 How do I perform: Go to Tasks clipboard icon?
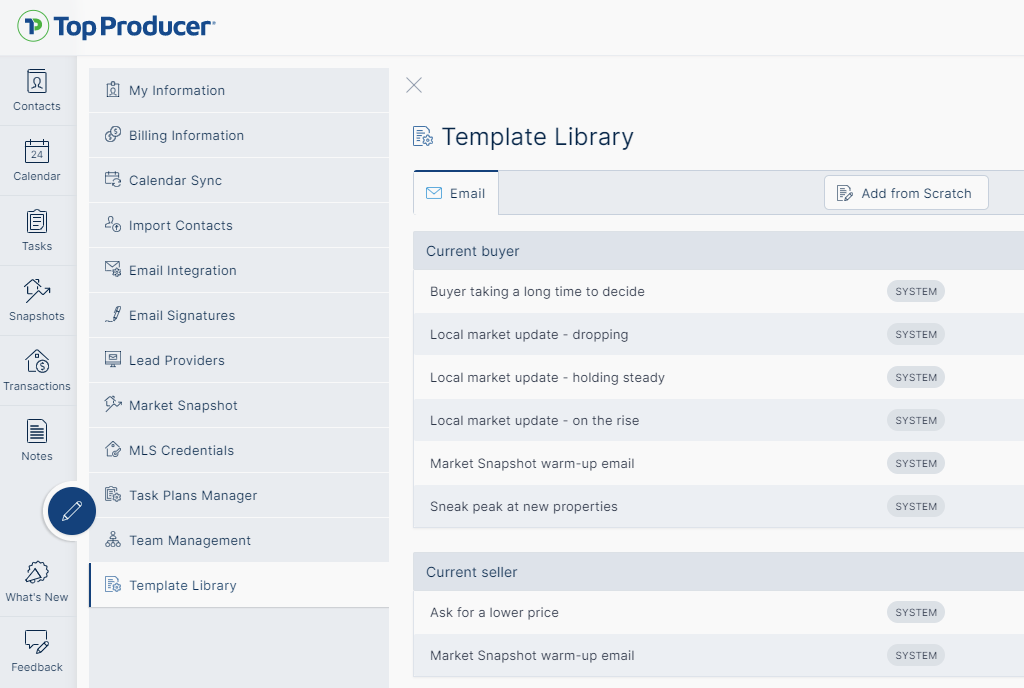[37, 230]
